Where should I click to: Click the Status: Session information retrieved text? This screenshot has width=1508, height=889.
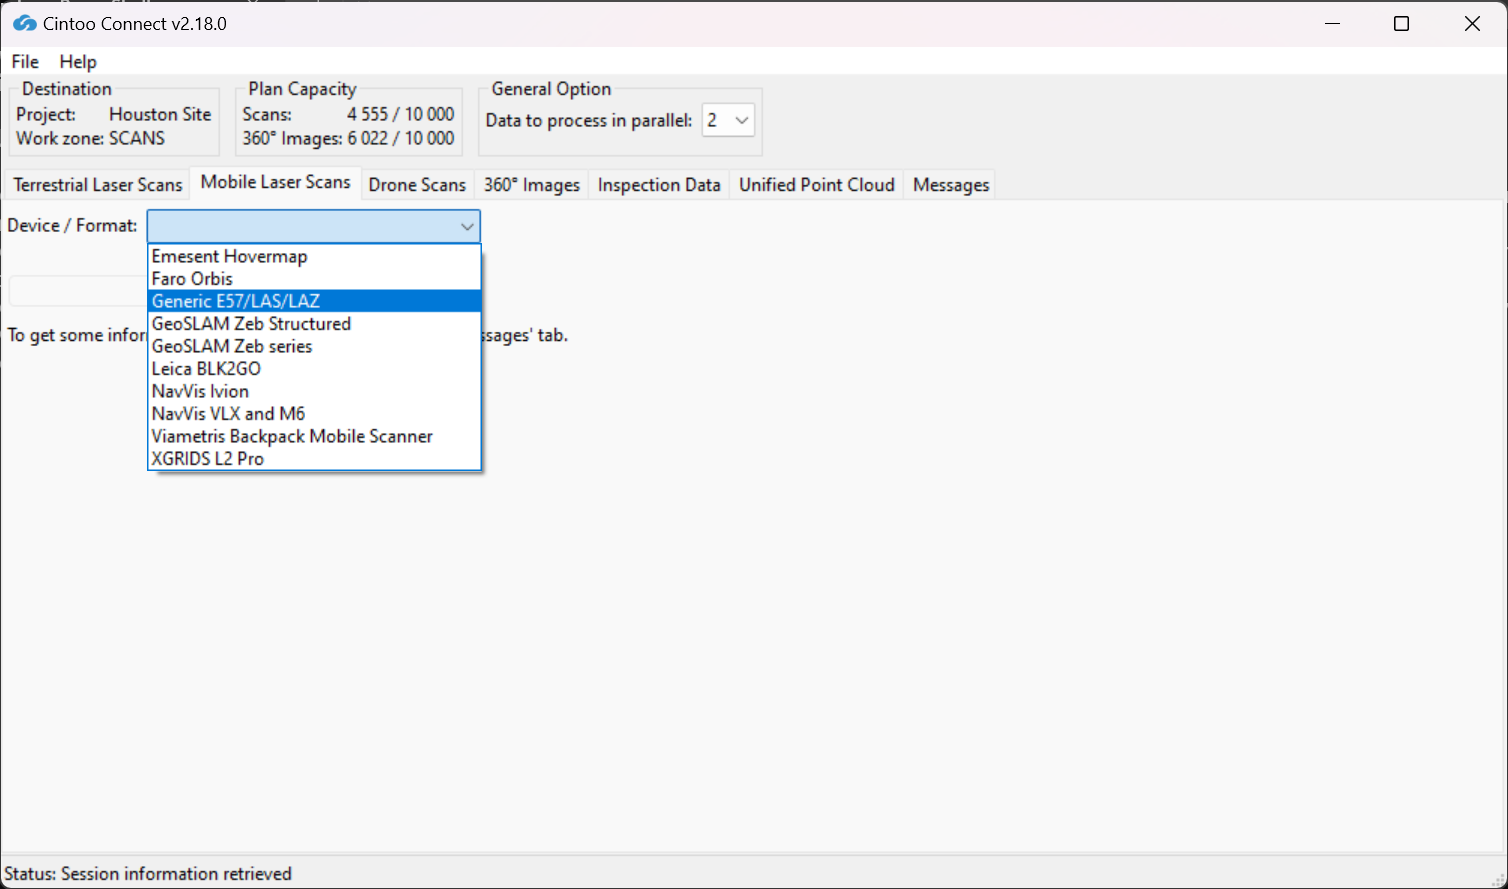148,874
